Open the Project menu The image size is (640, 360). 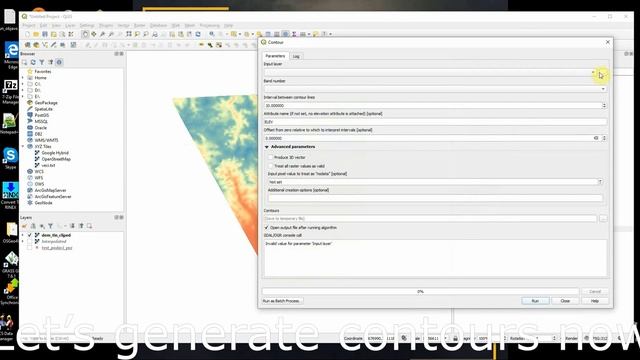tap(29, 26)
